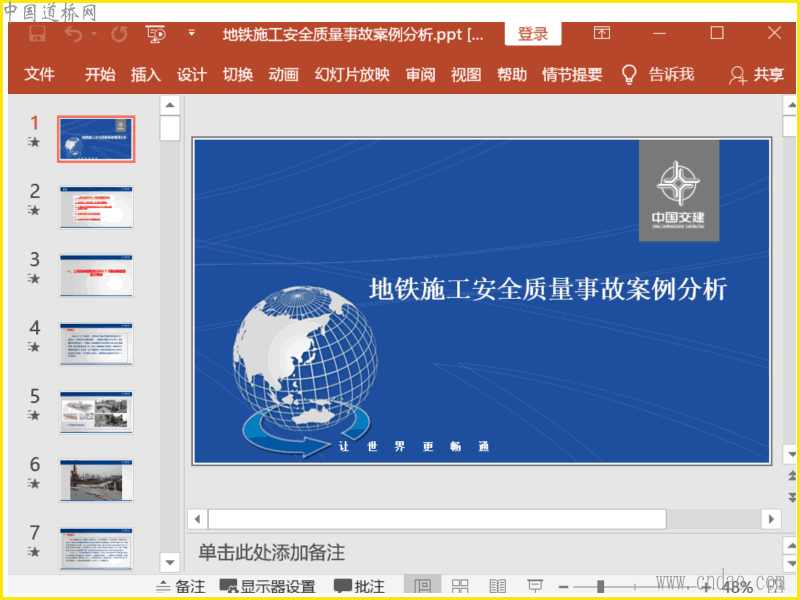The image size is (800, 600).
Task: Switch to Normal view icon
Action: pos(422,587)
